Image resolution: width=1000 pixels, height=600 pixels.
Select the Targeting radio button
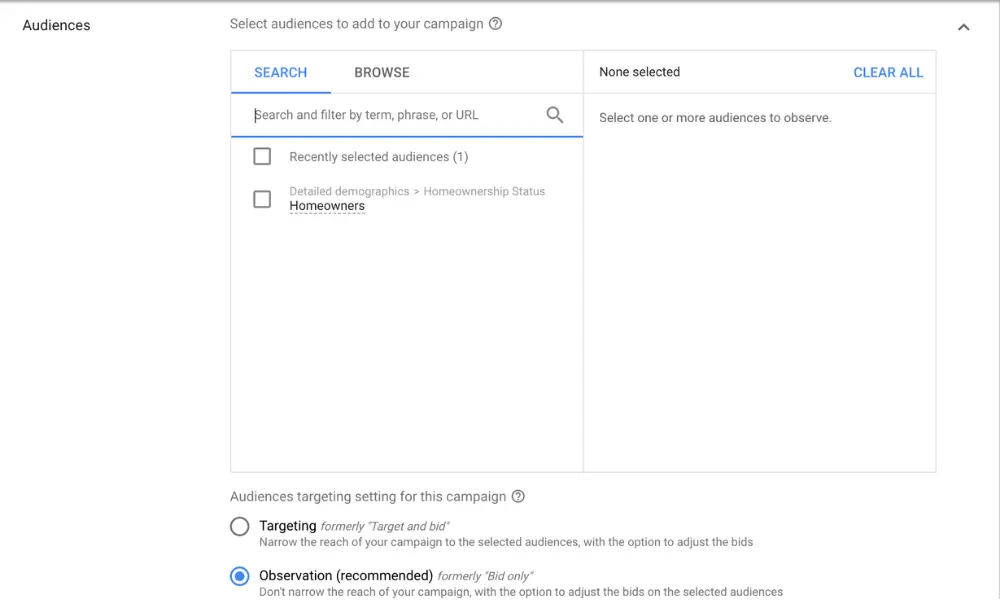coord(240,526)
